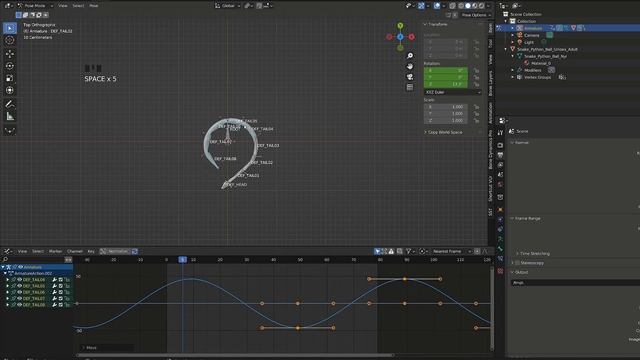
Task: Toggle the camera view icon in viewport
Action: tap(410, 77)
